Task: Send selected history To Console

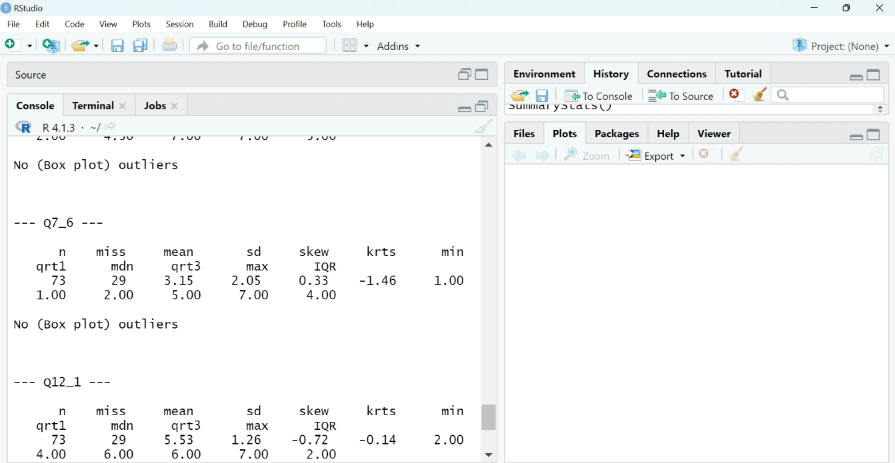Action: [x=599, y=96]
